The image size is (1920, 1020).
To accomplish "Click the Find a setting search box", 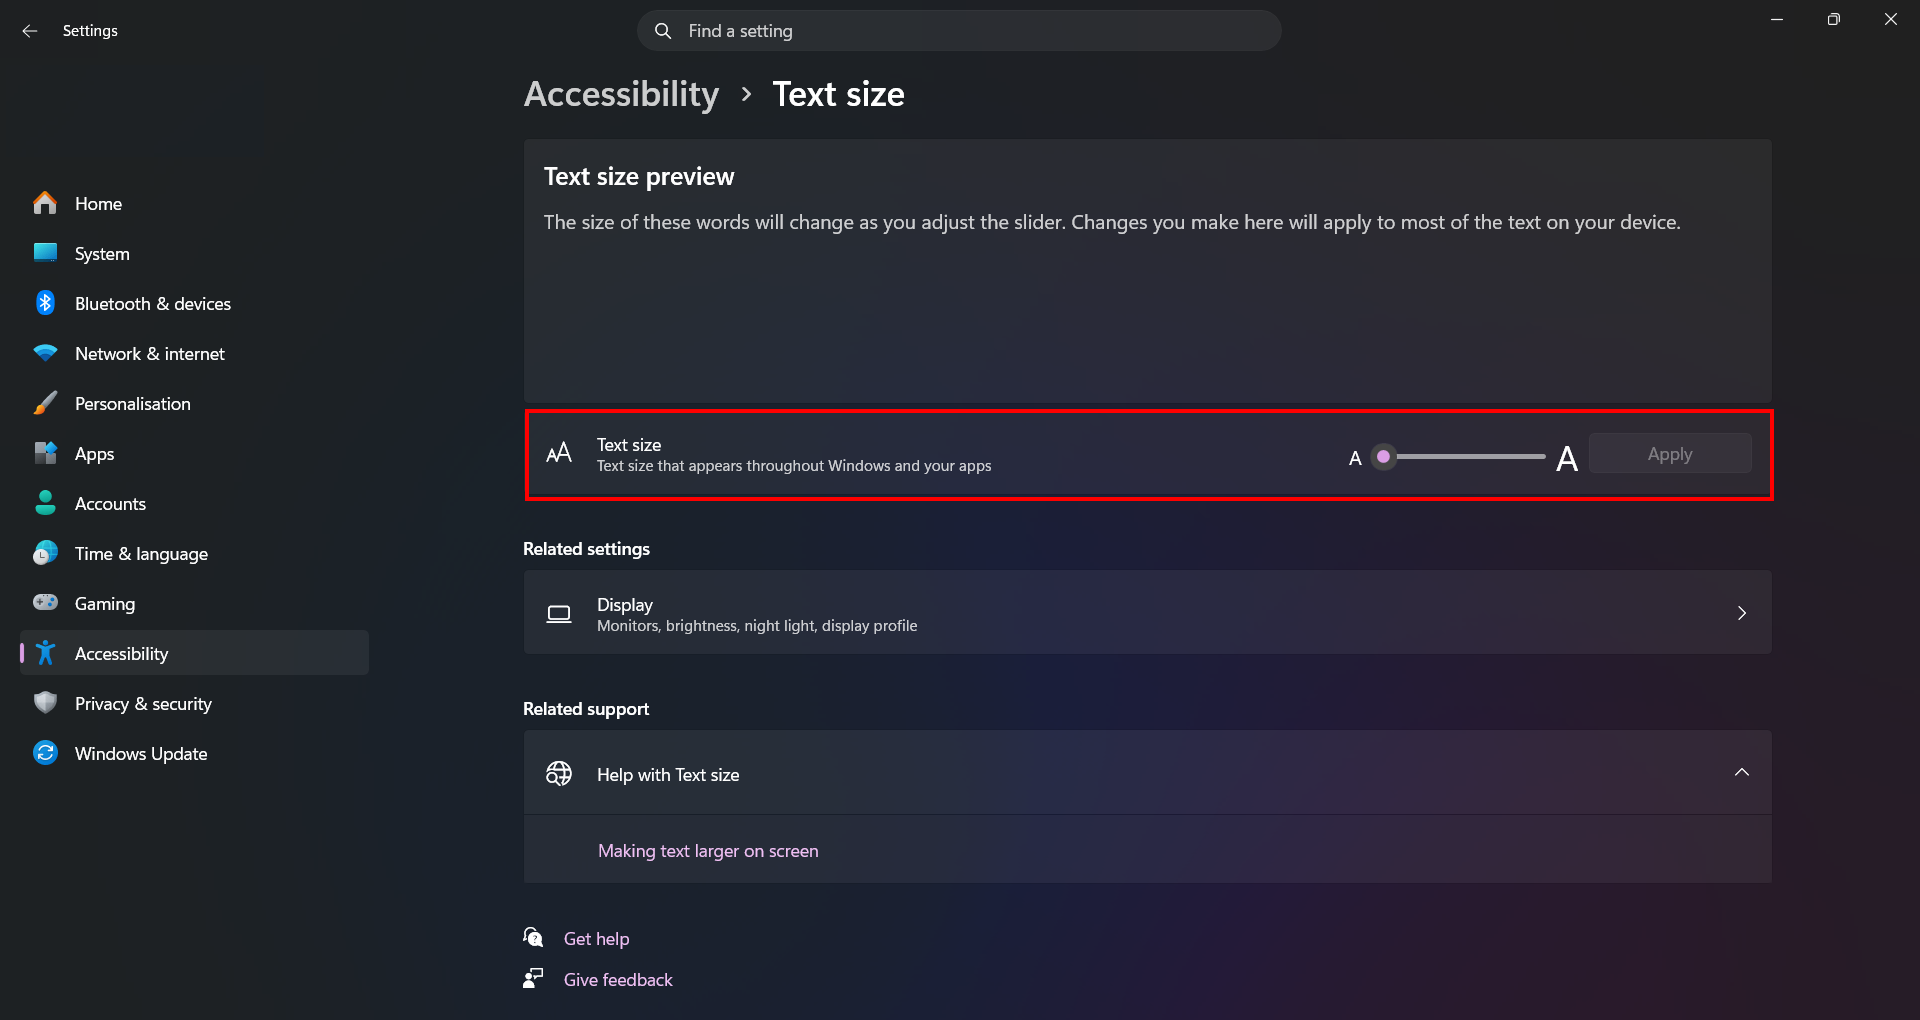I will coord(959,31).
